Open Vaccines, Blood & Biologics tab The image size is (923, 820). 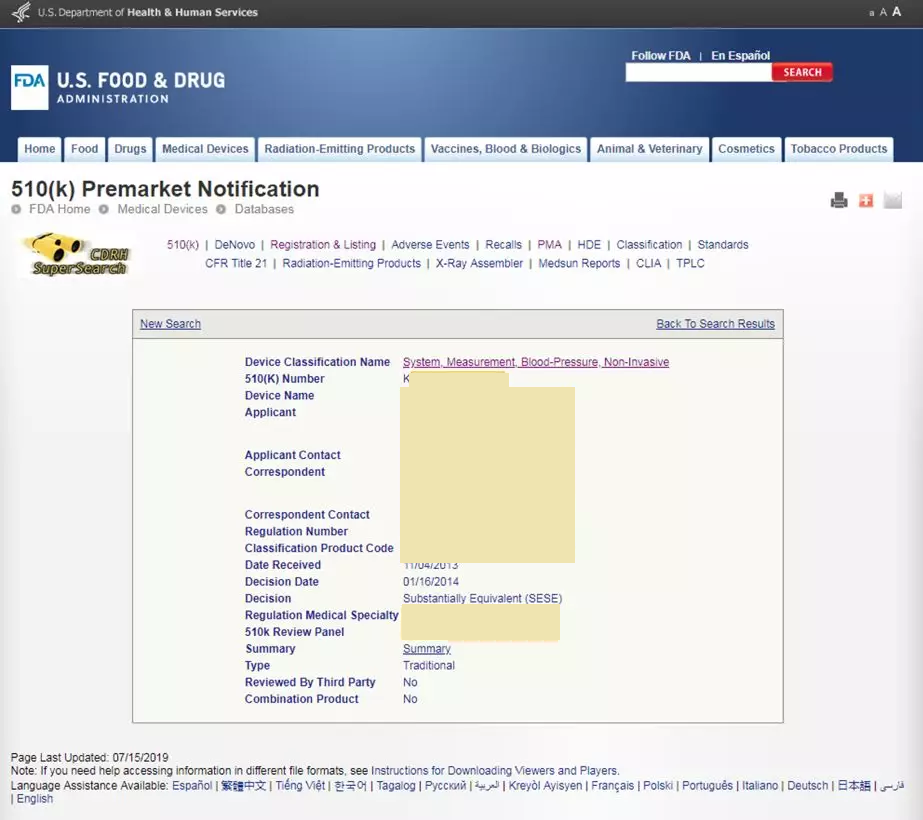coord(506,149)
